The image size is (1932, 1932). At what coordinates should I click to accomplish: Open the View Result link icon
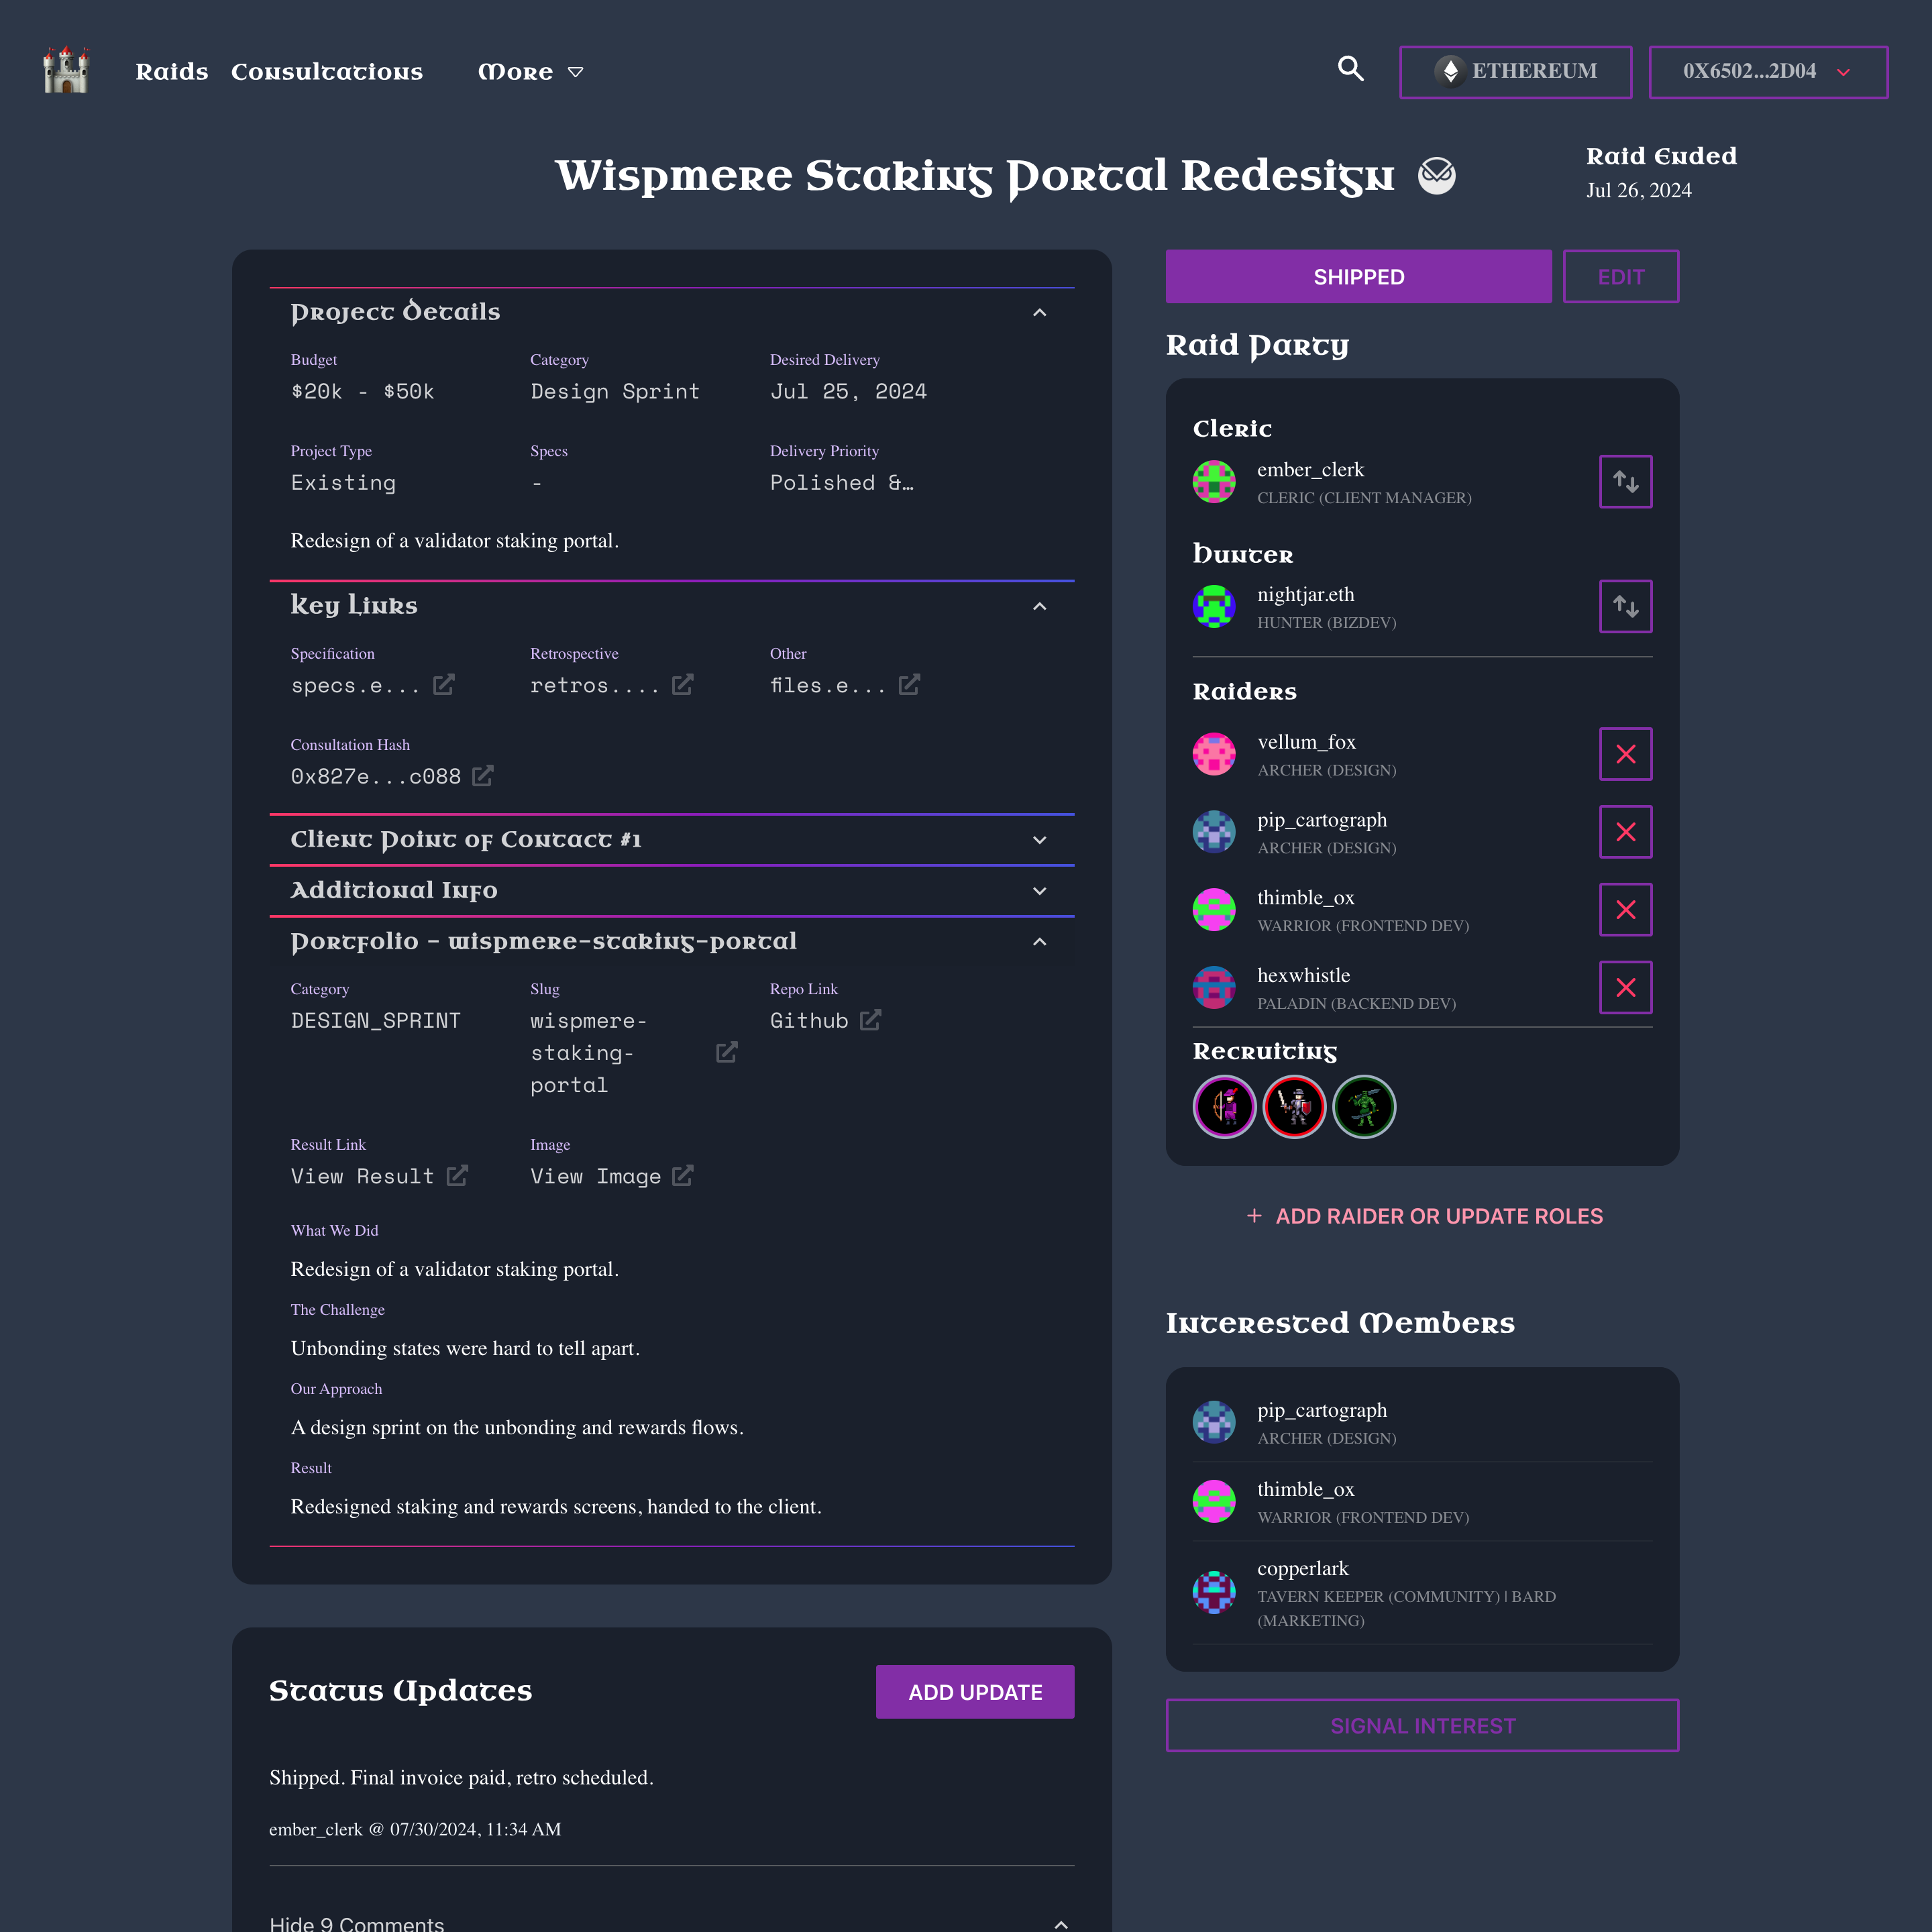(457, 1176)
